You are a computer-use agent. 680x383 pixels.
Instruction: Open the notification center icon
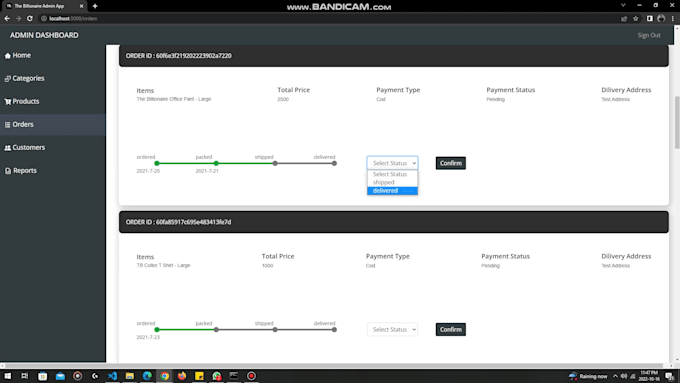(x=670, y=376)
